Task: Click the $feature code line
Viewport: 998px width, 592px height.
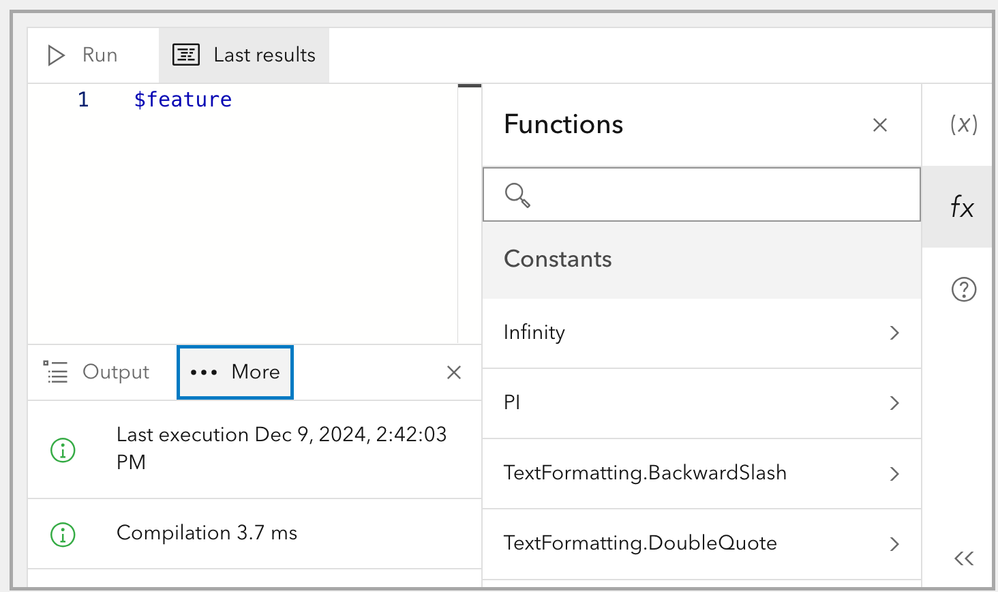Action: tap(183, 100)
